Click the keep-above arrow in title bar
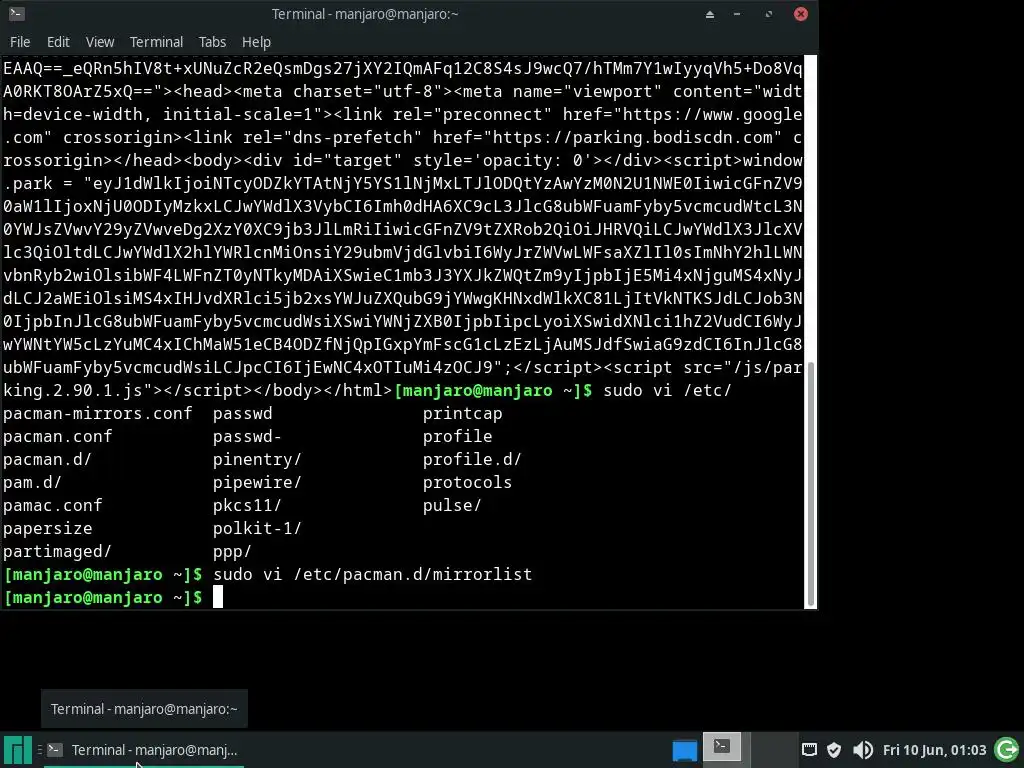The width and height of the screenshot is (1024, 768). coord(710,14)
